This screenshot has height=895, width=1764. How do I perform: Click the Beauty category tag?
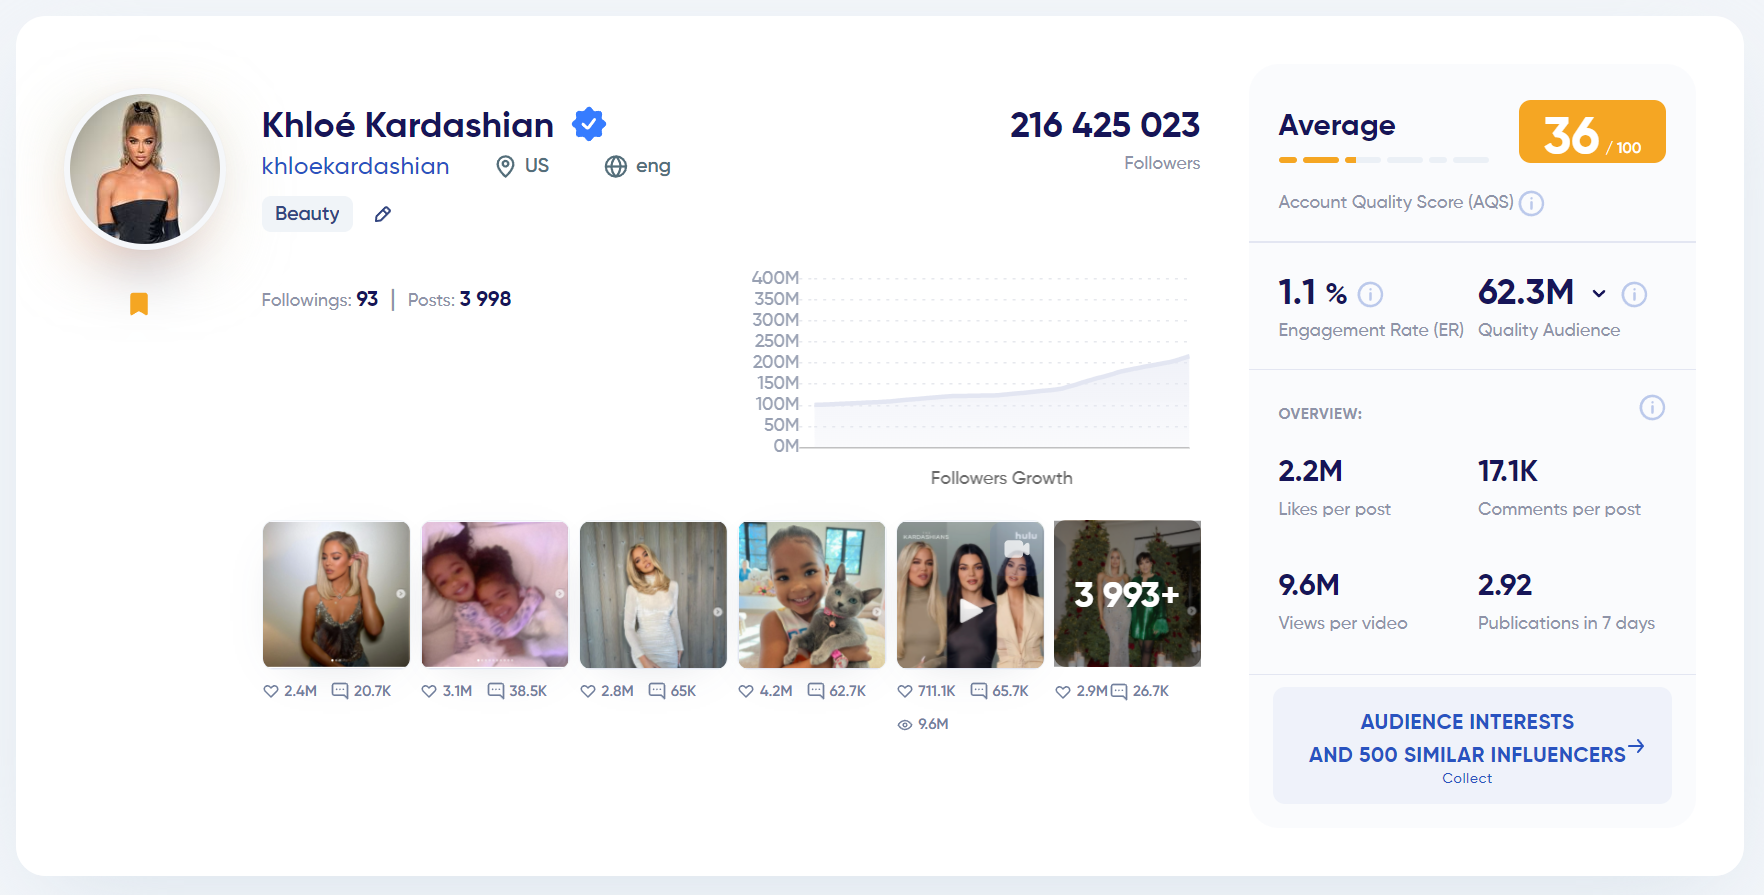(x=307, y=214)
